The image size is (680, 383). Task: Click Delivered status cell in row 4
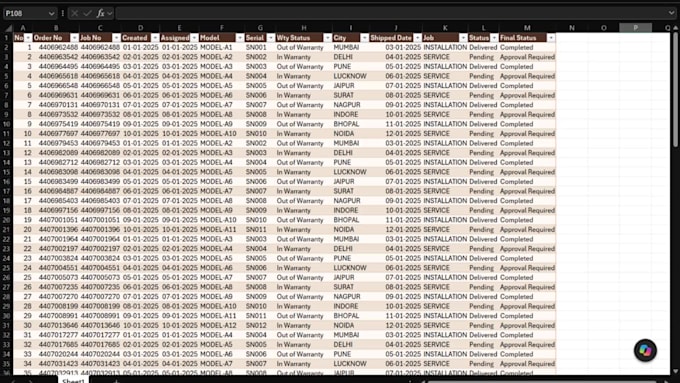483,66
